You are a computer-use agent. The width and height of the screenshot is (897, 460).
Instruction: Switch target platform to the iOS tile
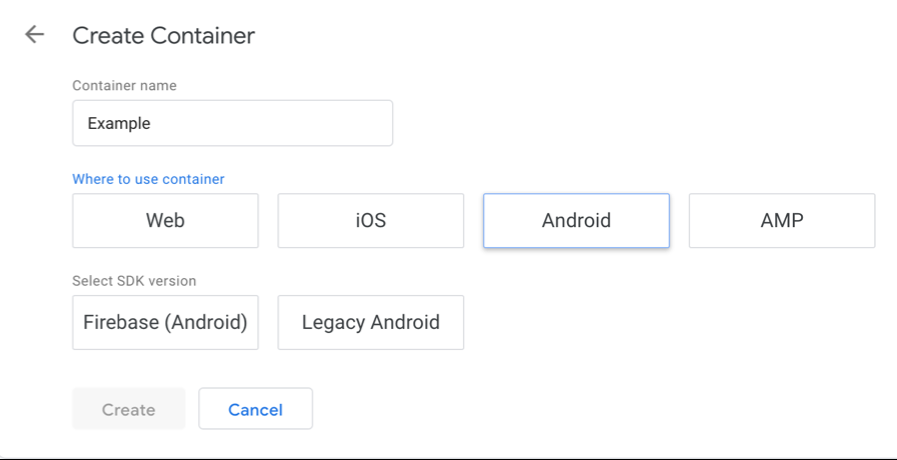[x=370, y=221]
